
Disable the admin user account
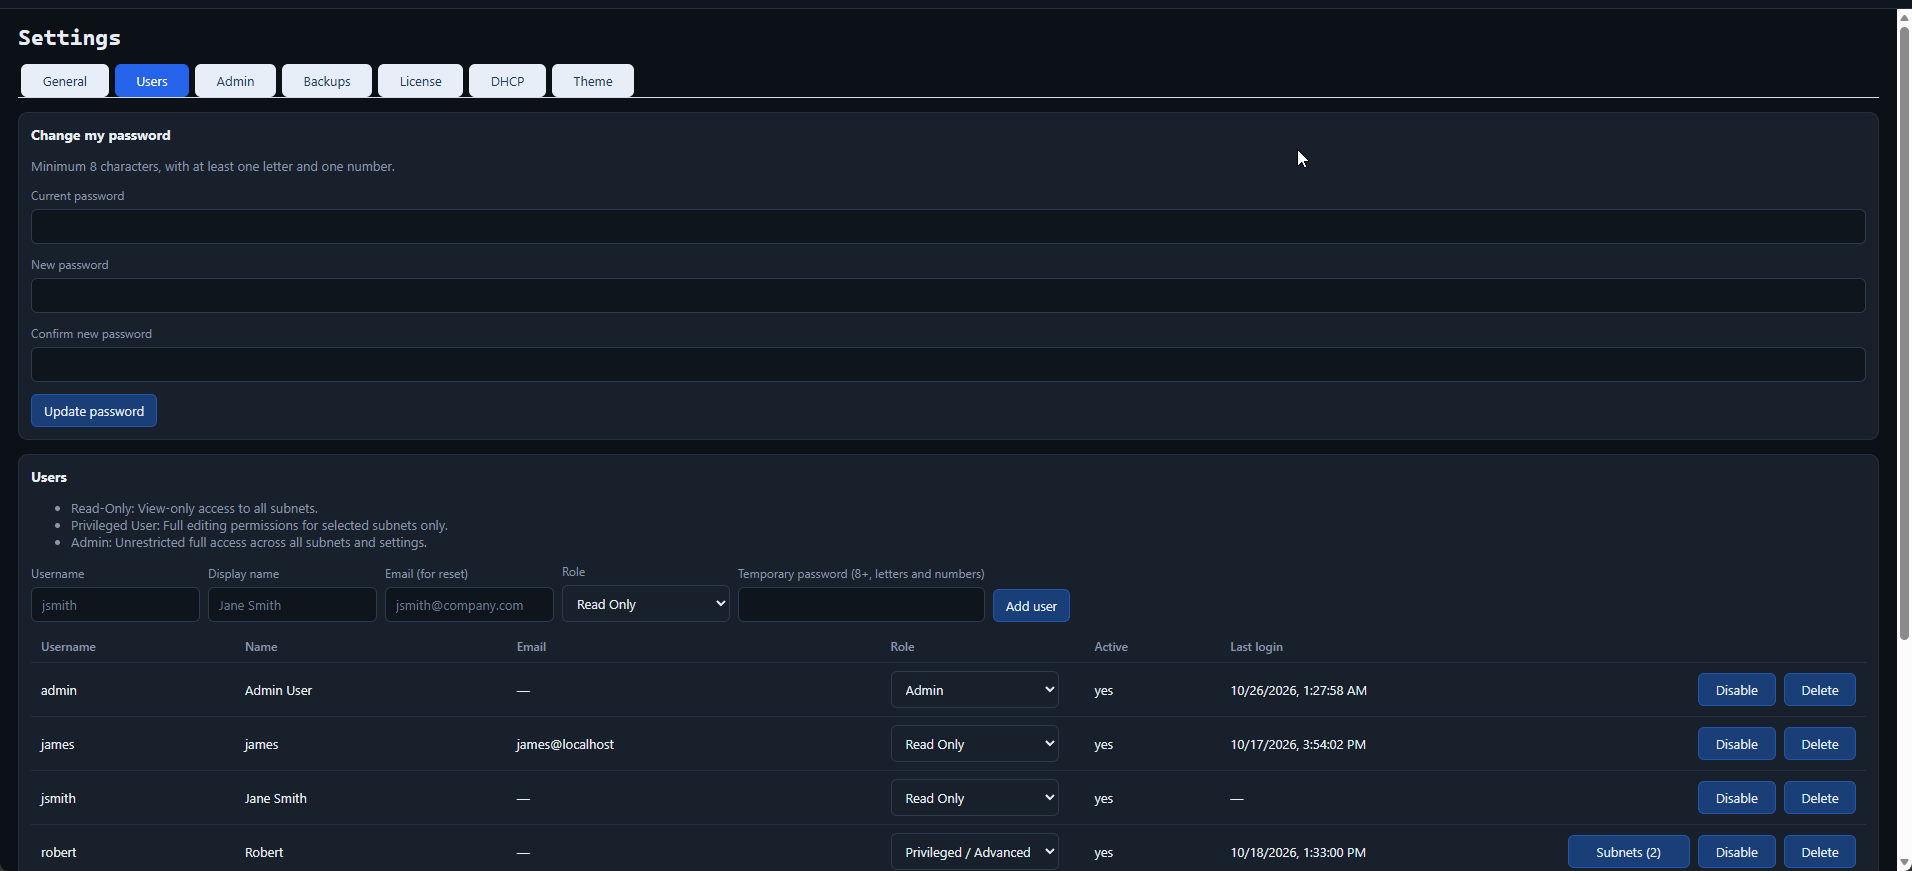pyautogui.click(x=1737, y=690)
